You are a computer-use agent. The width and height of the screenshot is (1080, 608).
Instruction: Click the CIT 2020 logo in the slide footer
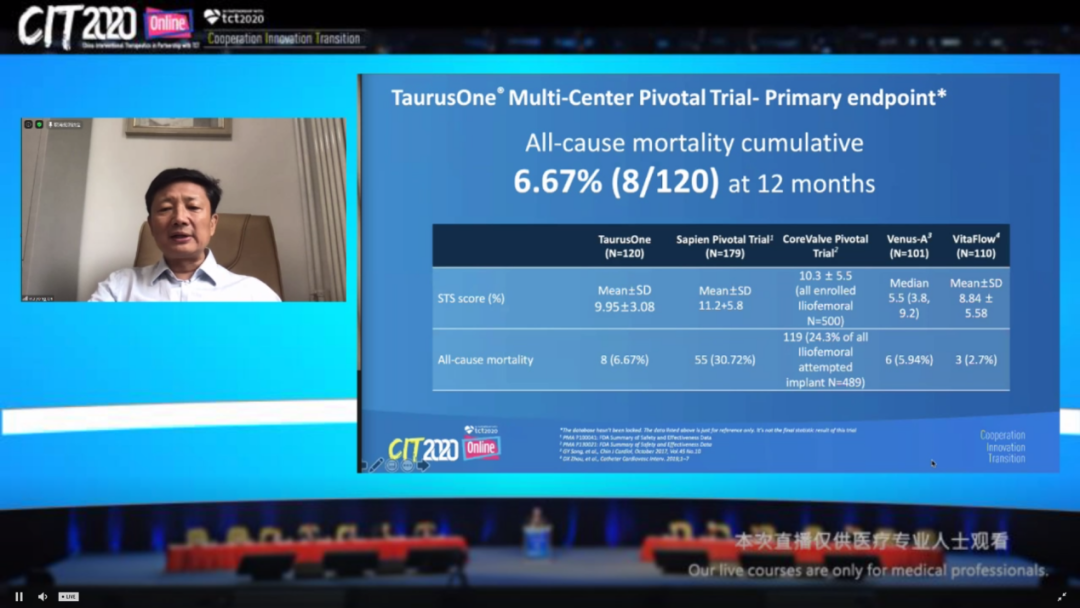tap(424, 450)
